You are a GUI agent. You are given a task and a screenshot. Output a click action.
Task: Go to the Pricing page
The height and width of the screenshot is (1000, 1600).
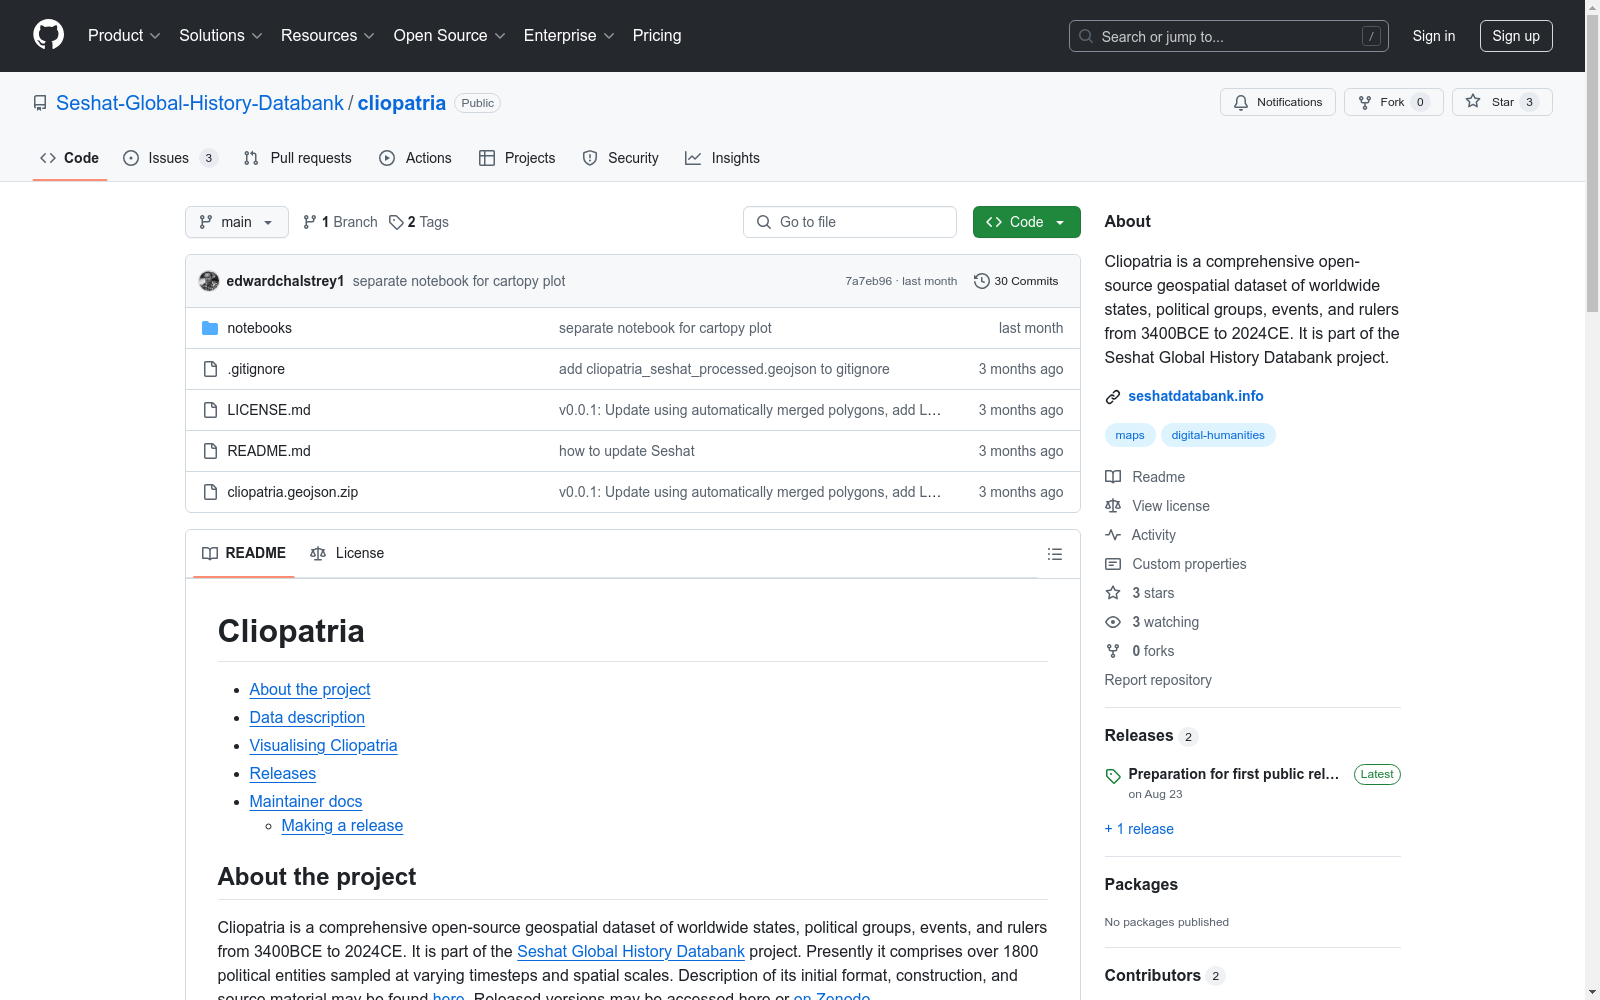(657, 36)
